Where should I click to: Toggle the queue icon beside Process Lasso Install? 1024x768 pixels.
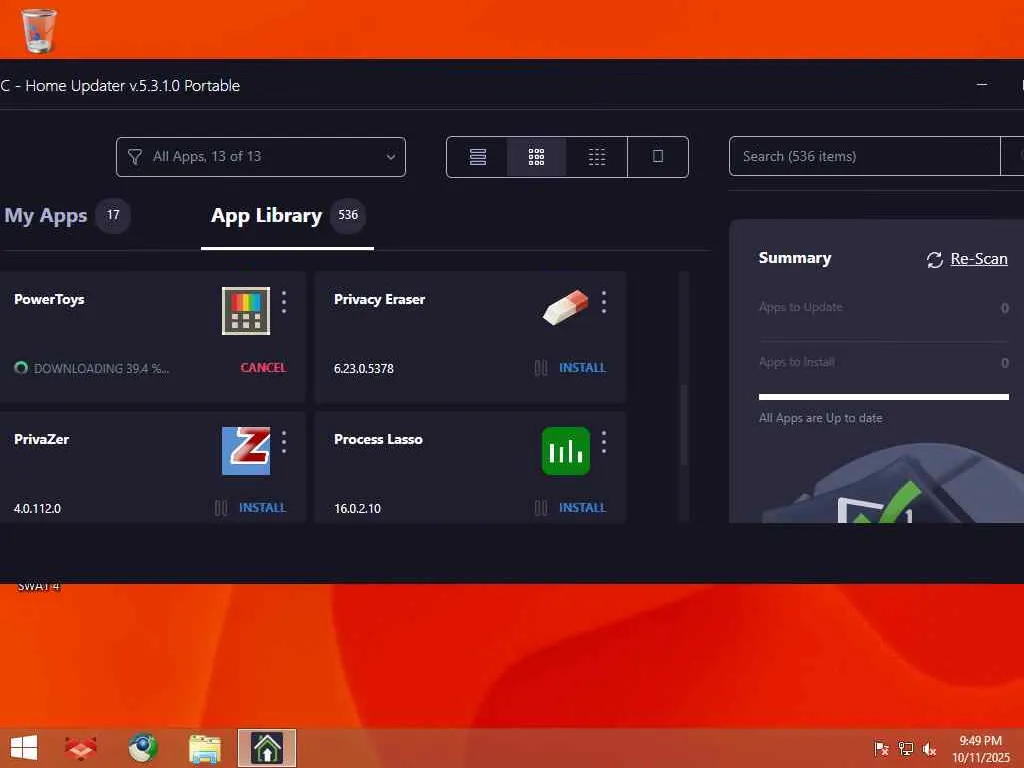541,508
